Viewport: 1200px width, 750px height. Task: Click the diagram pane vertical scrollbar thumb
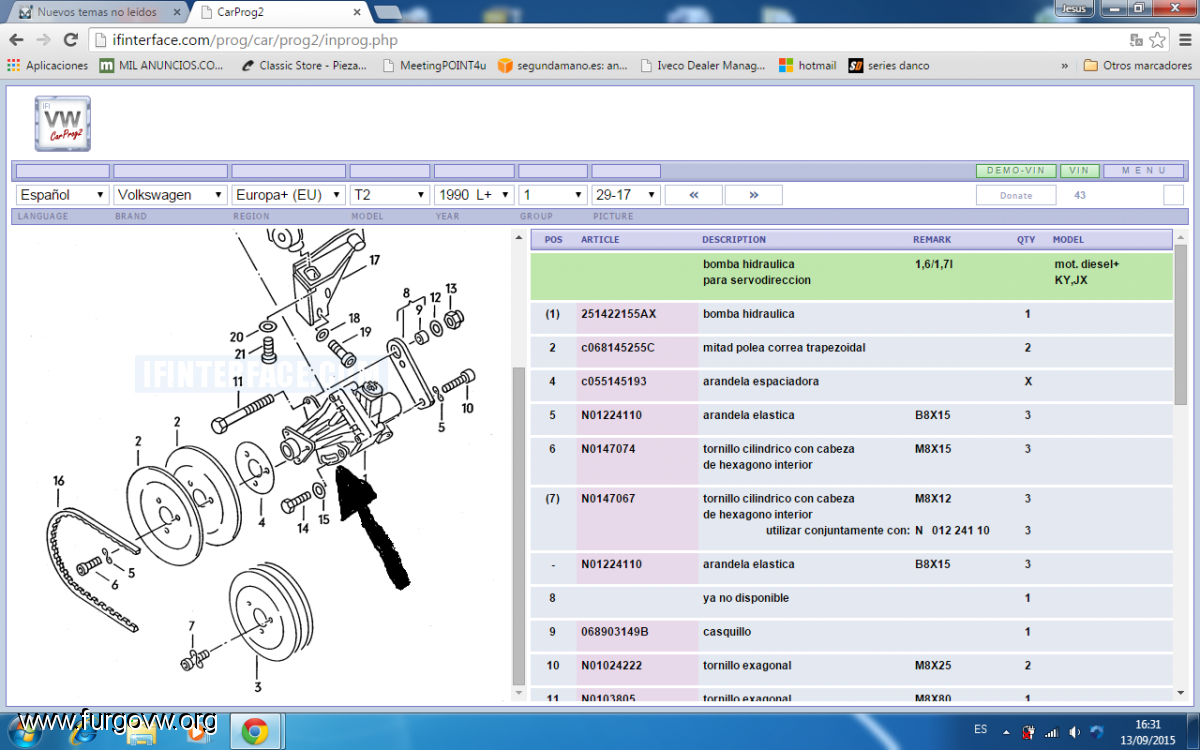click(518, 525)
